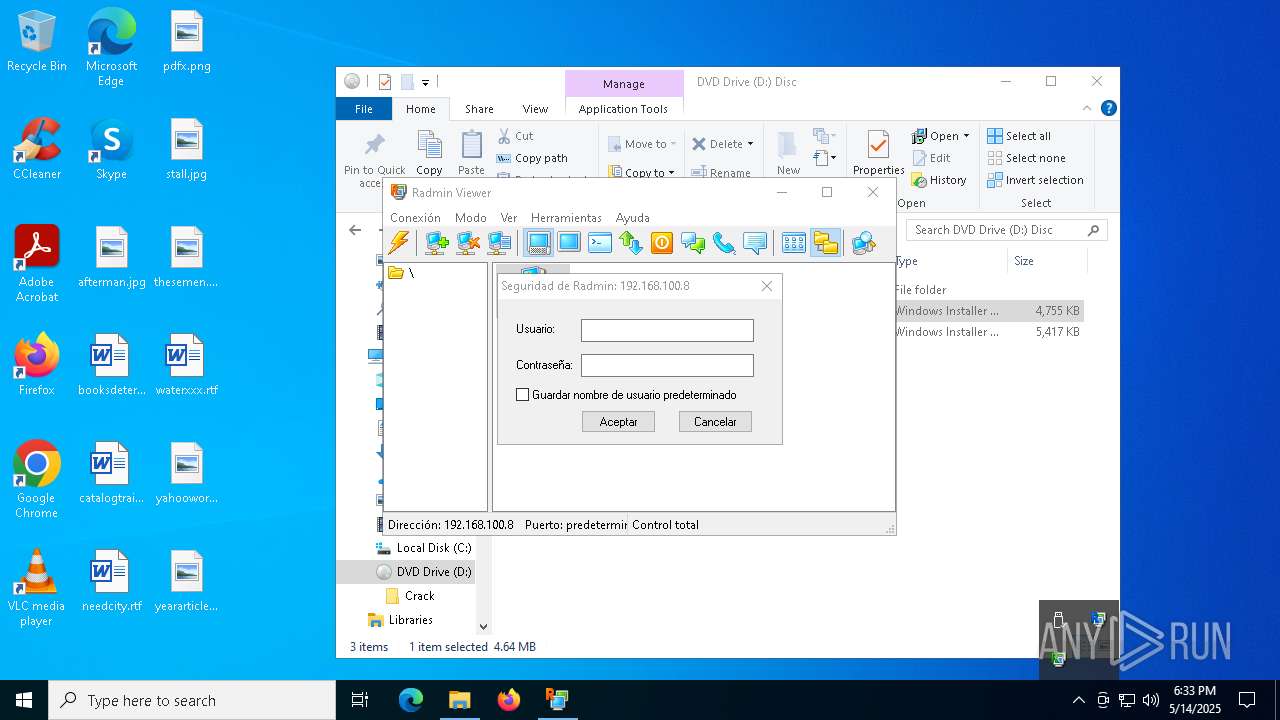1280x720 pixels.
Task: Click the taskbar search box
Action: [x=192, y=700]
